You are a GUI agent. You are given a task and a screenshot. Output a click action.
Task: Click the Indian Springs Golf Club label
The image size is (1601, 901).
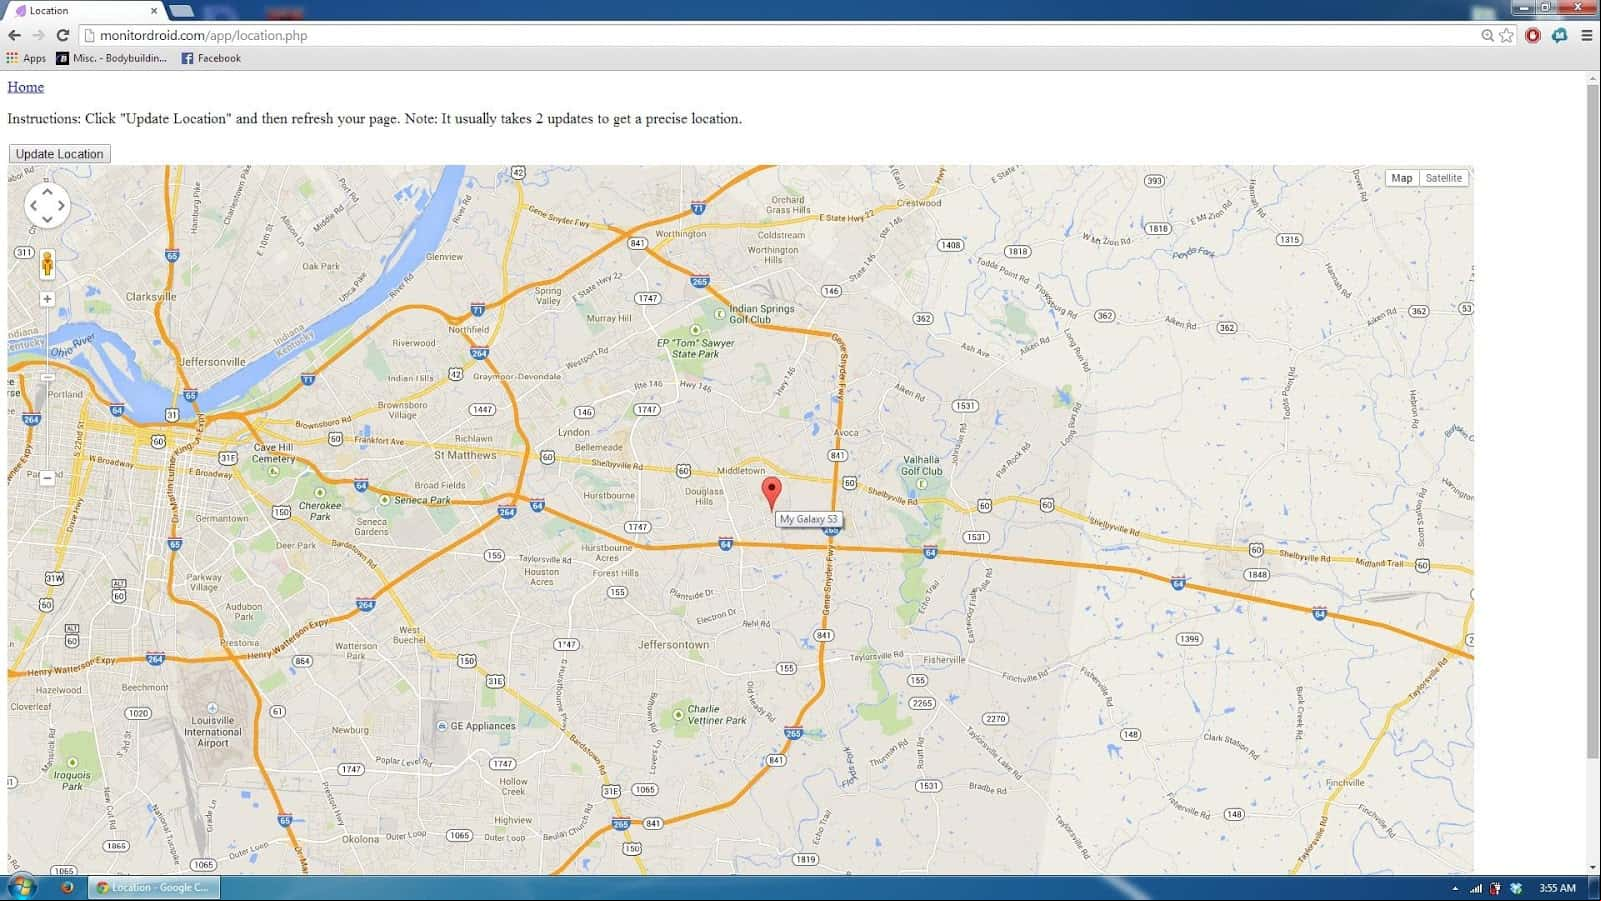click(761, 314)
